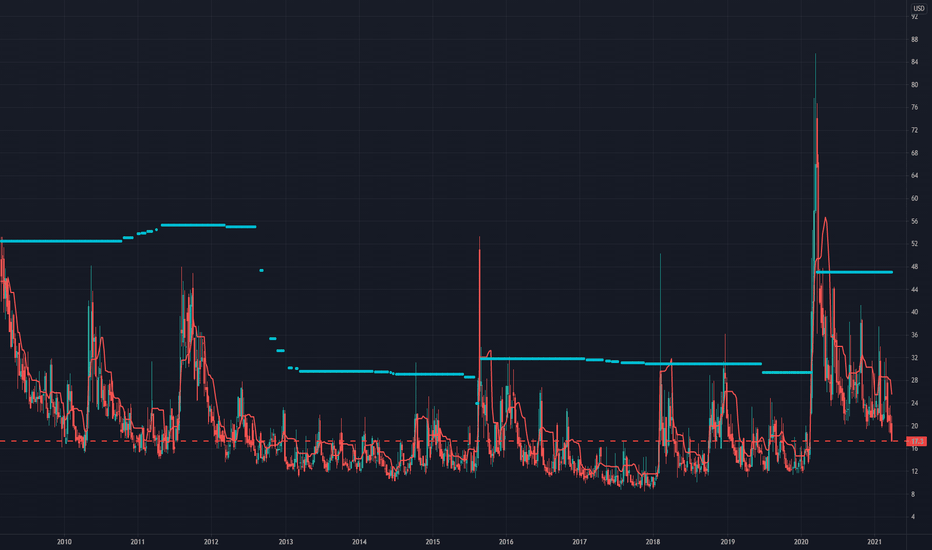Viewport: 932px width, 550px height.
Task: Click the 2018 label on the time axis
Action: [653, 542]
